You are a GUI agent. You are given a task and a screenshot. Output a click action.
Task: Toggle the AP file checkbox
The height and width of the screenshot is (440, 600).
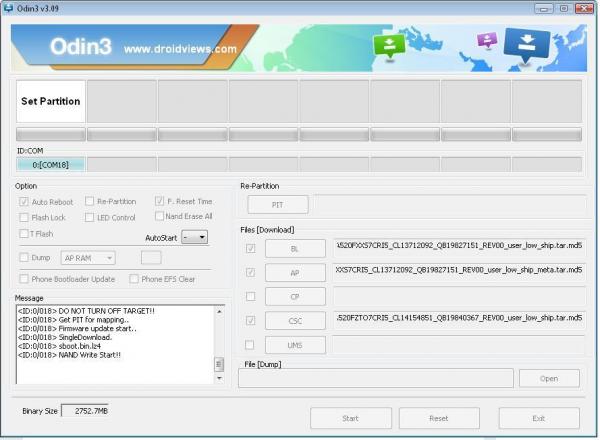pyautogui.click(x=251, y=272)
